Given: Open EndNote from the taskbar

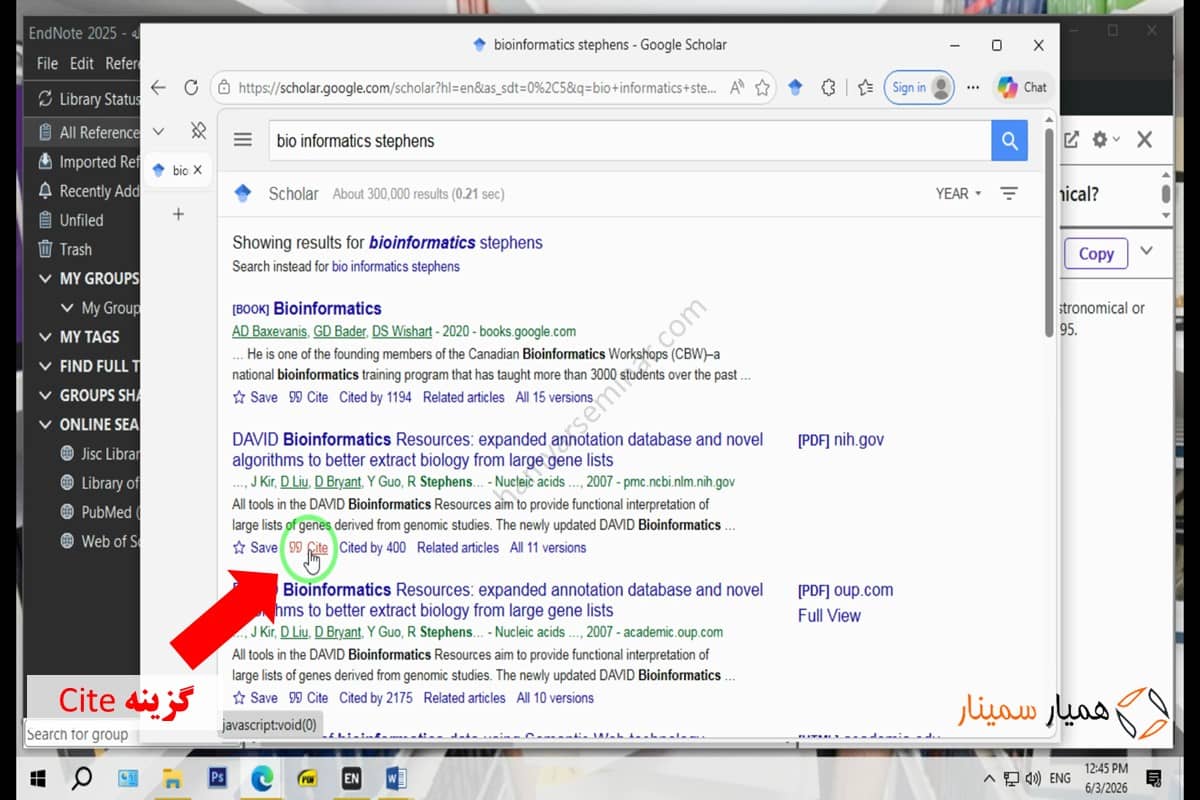Looking at the screenshot, I should click(x=351, y=777).
